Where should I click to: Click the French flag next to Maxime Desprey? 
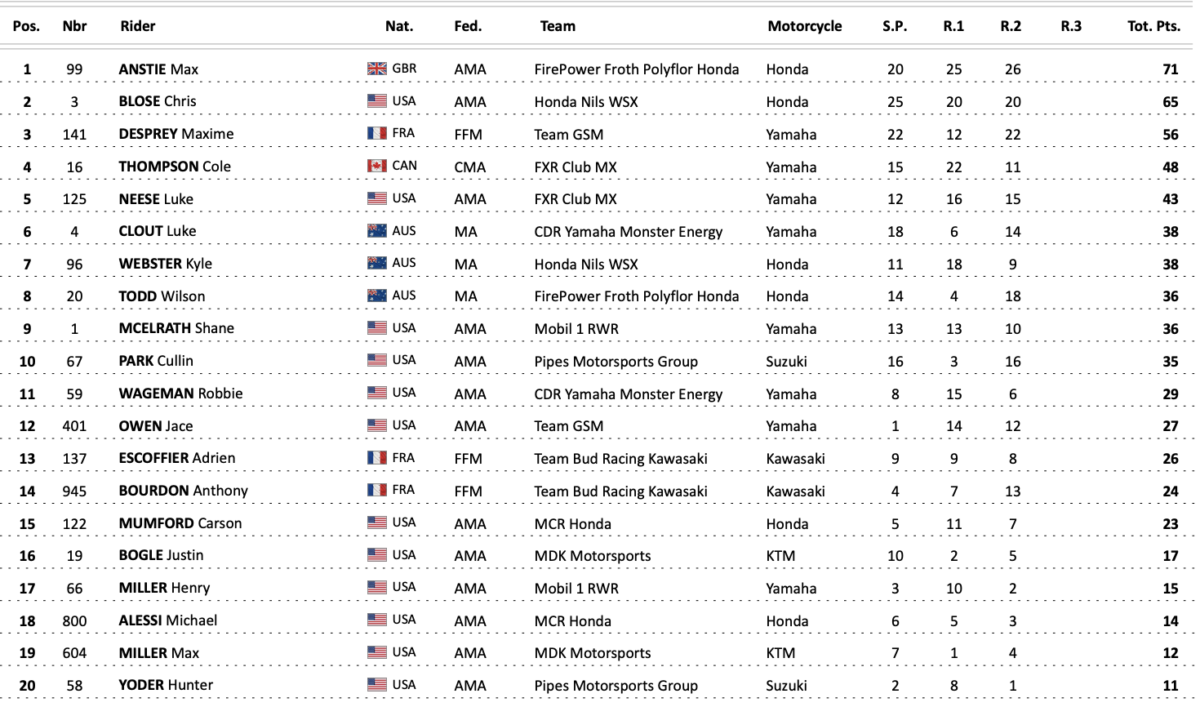point(377,134)
